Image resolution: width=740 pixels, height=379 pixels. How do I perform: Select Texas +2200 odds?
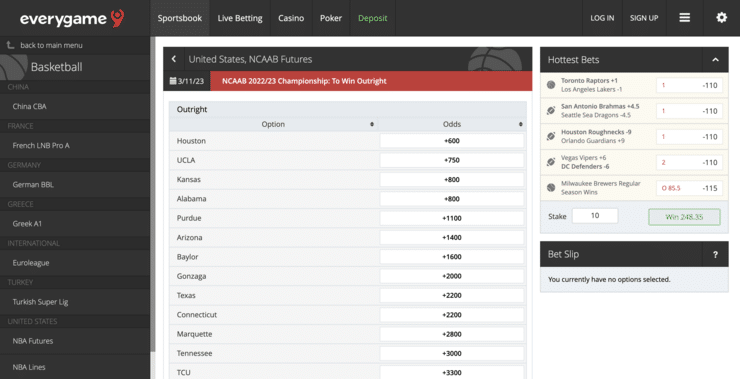[x=452, y=295]
